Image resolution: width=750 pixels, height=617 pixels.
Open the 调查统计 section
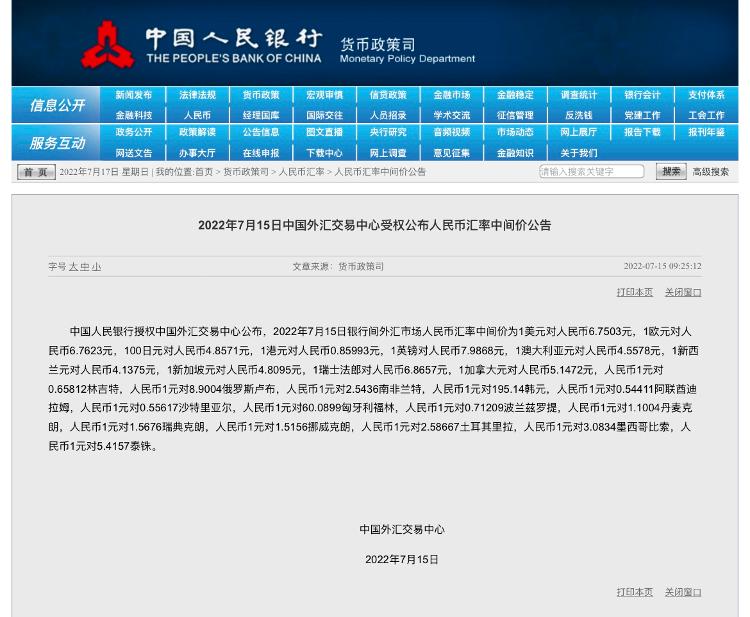pyautogui.click(x=579, y=95)
